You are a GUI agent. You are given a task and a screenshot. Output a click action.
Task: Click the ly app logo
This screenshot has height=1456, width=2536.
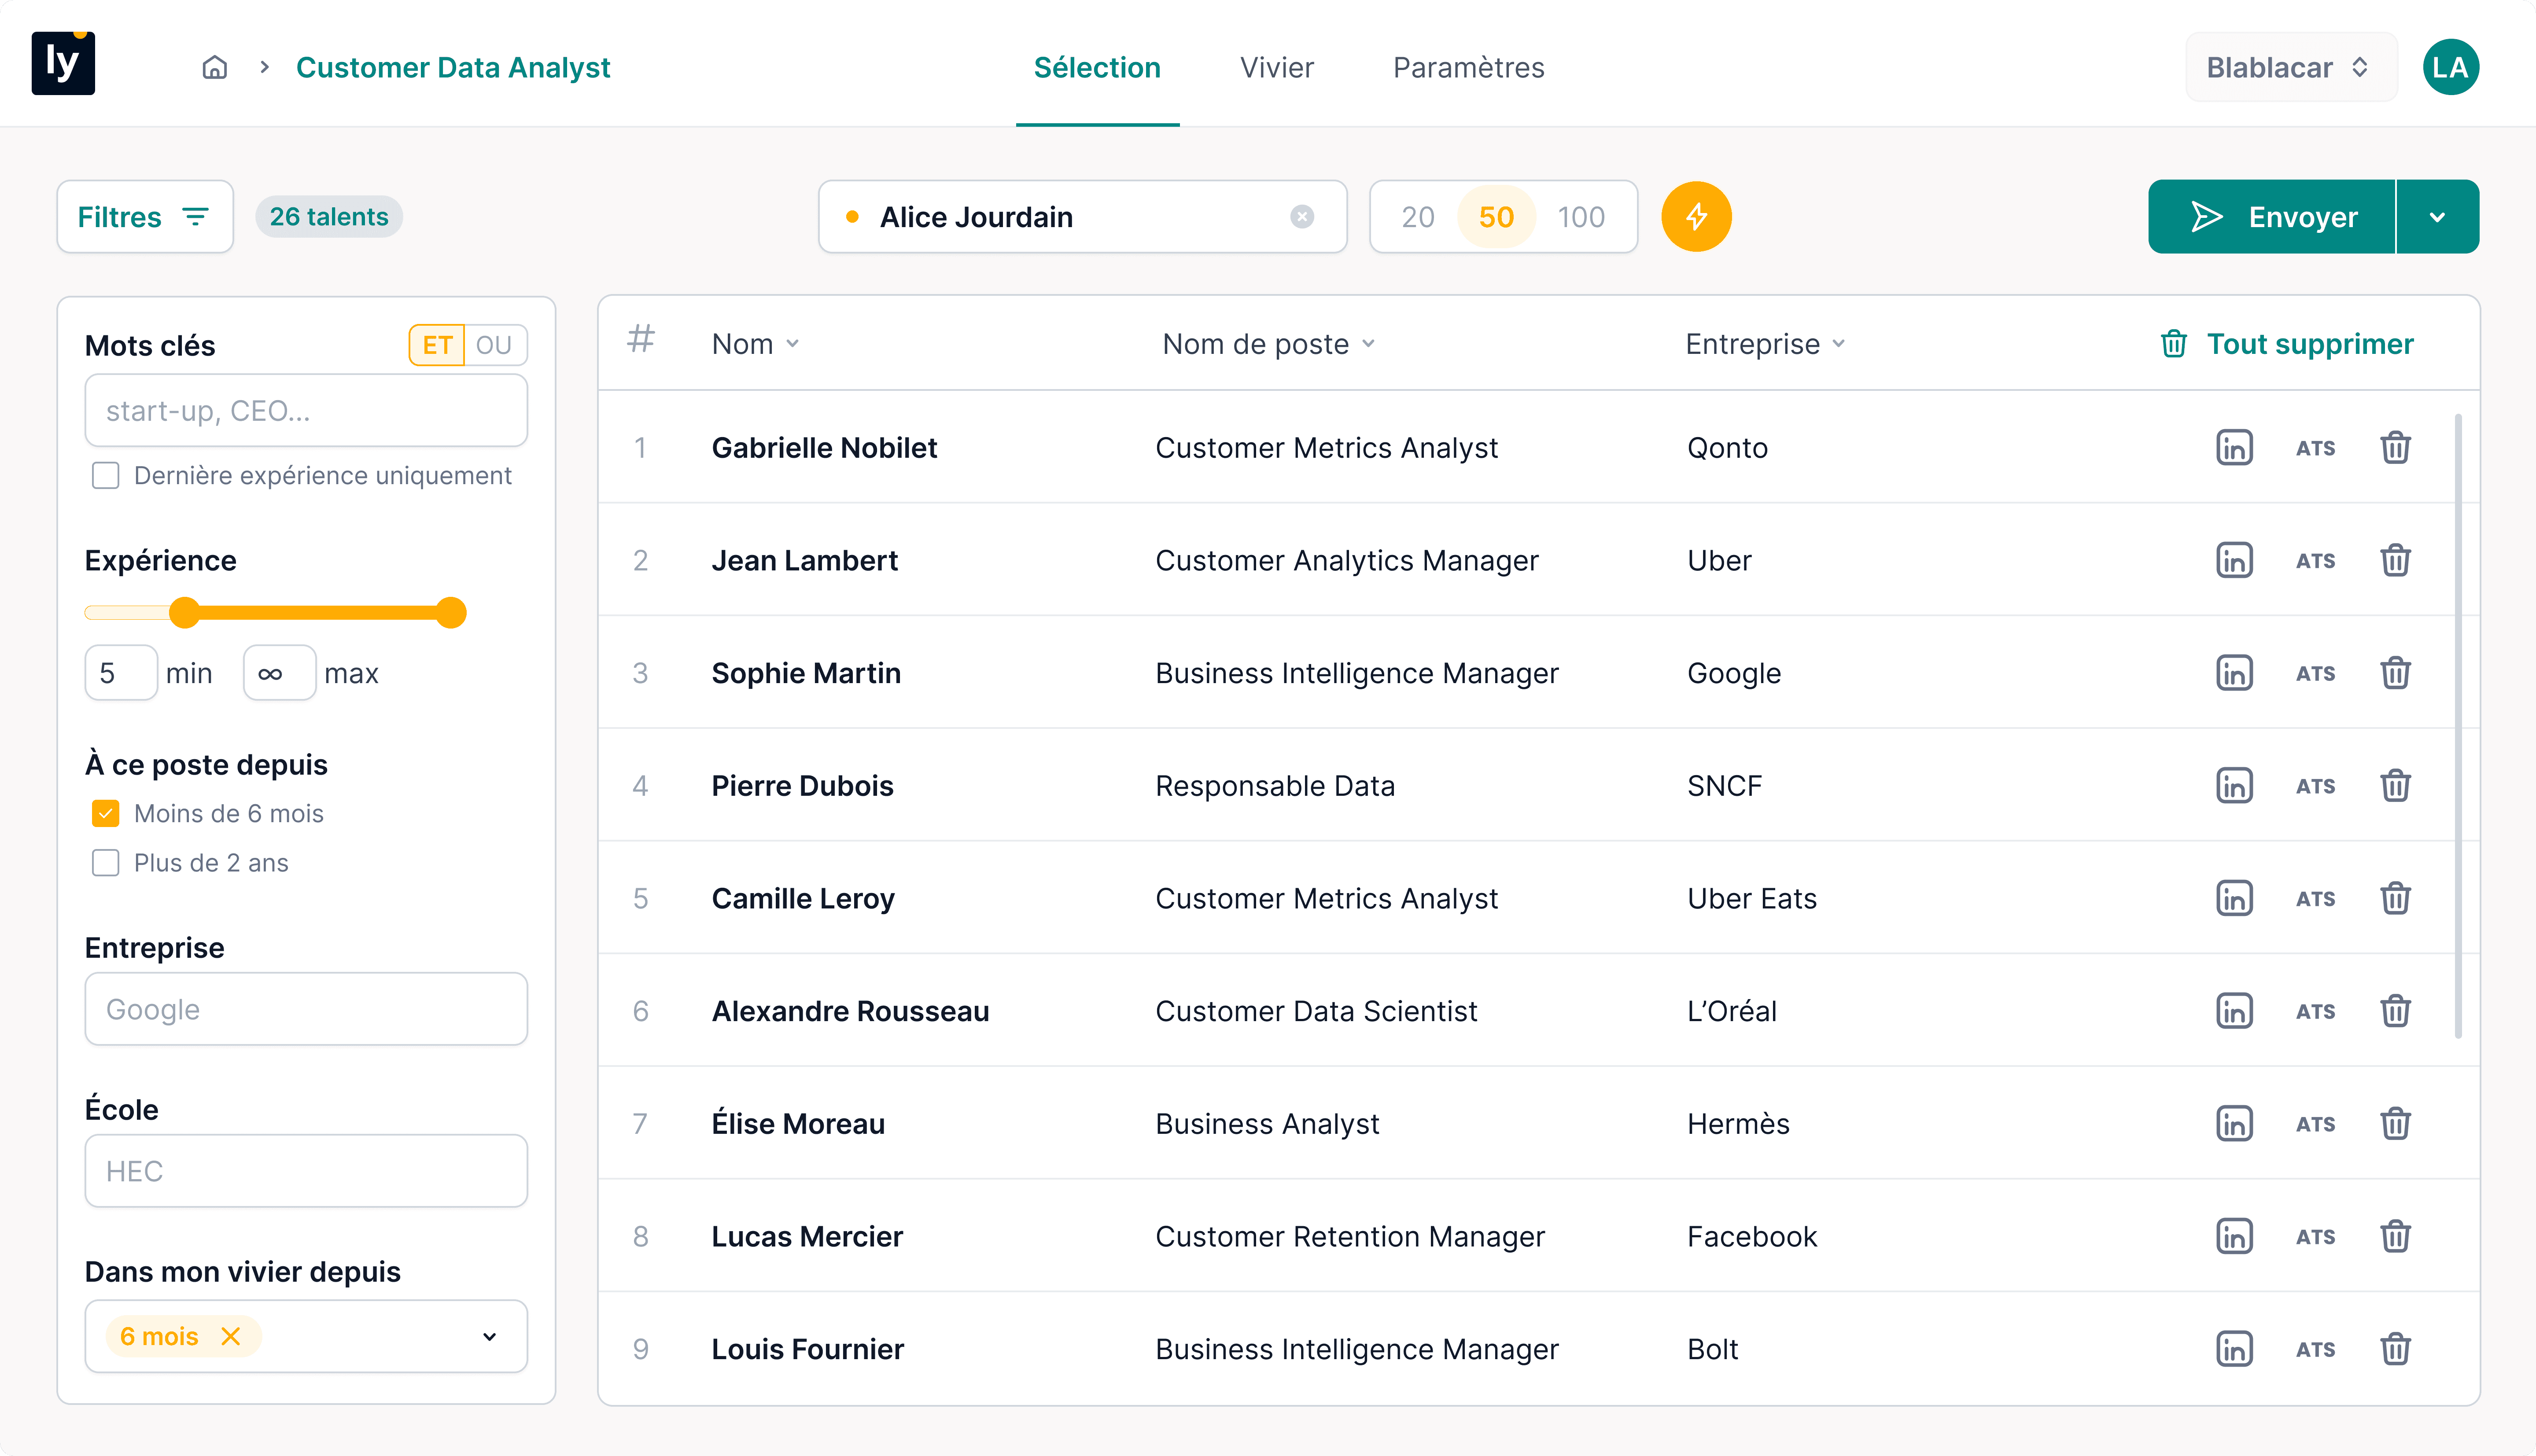(63, 64)
